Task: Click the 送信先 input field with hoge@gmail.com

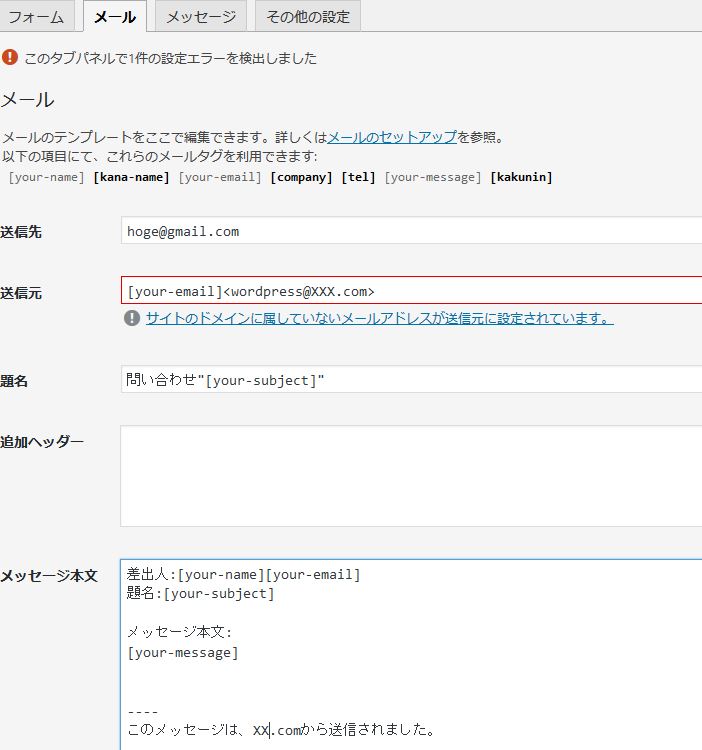Action: click(x=411, y=231)
